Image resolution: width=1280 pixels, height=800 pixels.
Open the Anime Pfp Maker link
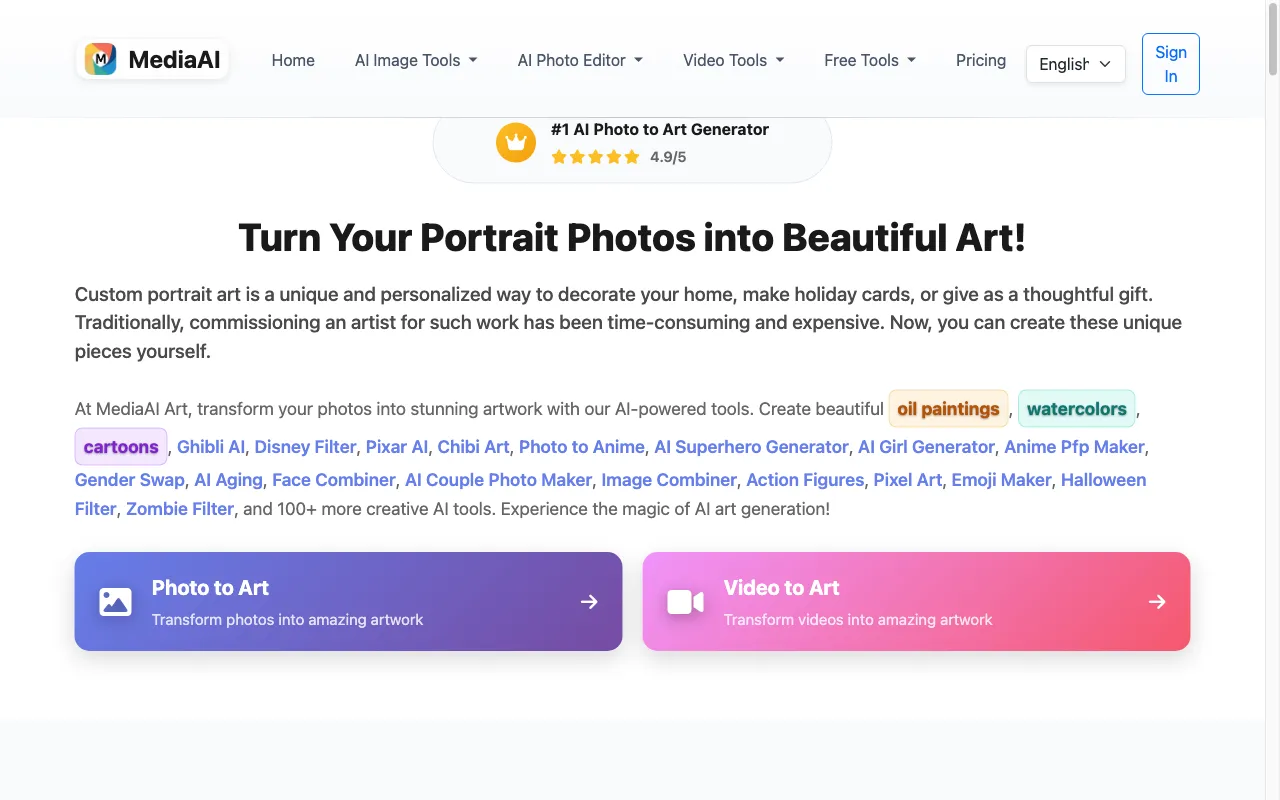1075,447
